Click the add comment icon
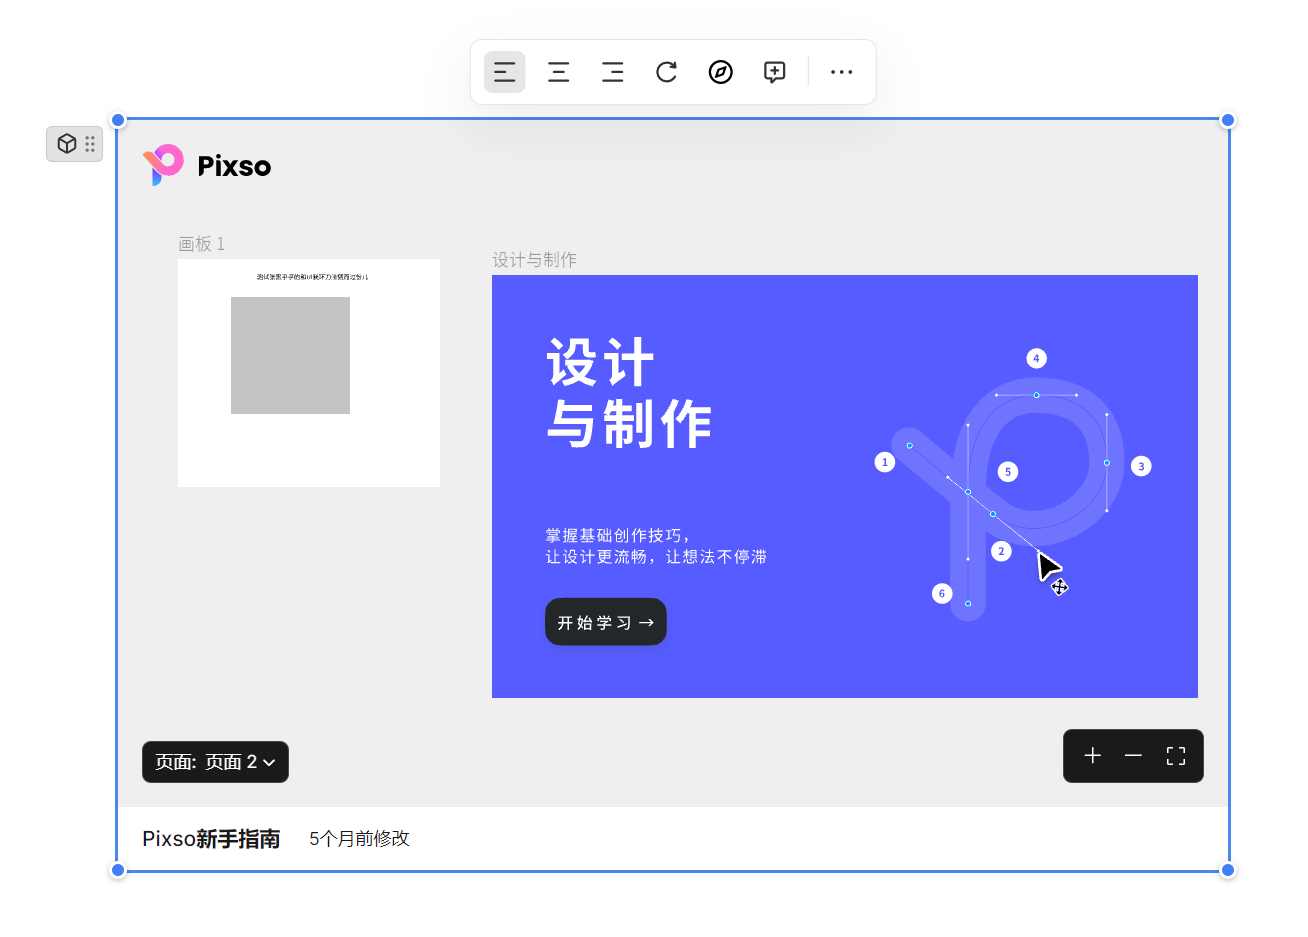 [775, 72]
